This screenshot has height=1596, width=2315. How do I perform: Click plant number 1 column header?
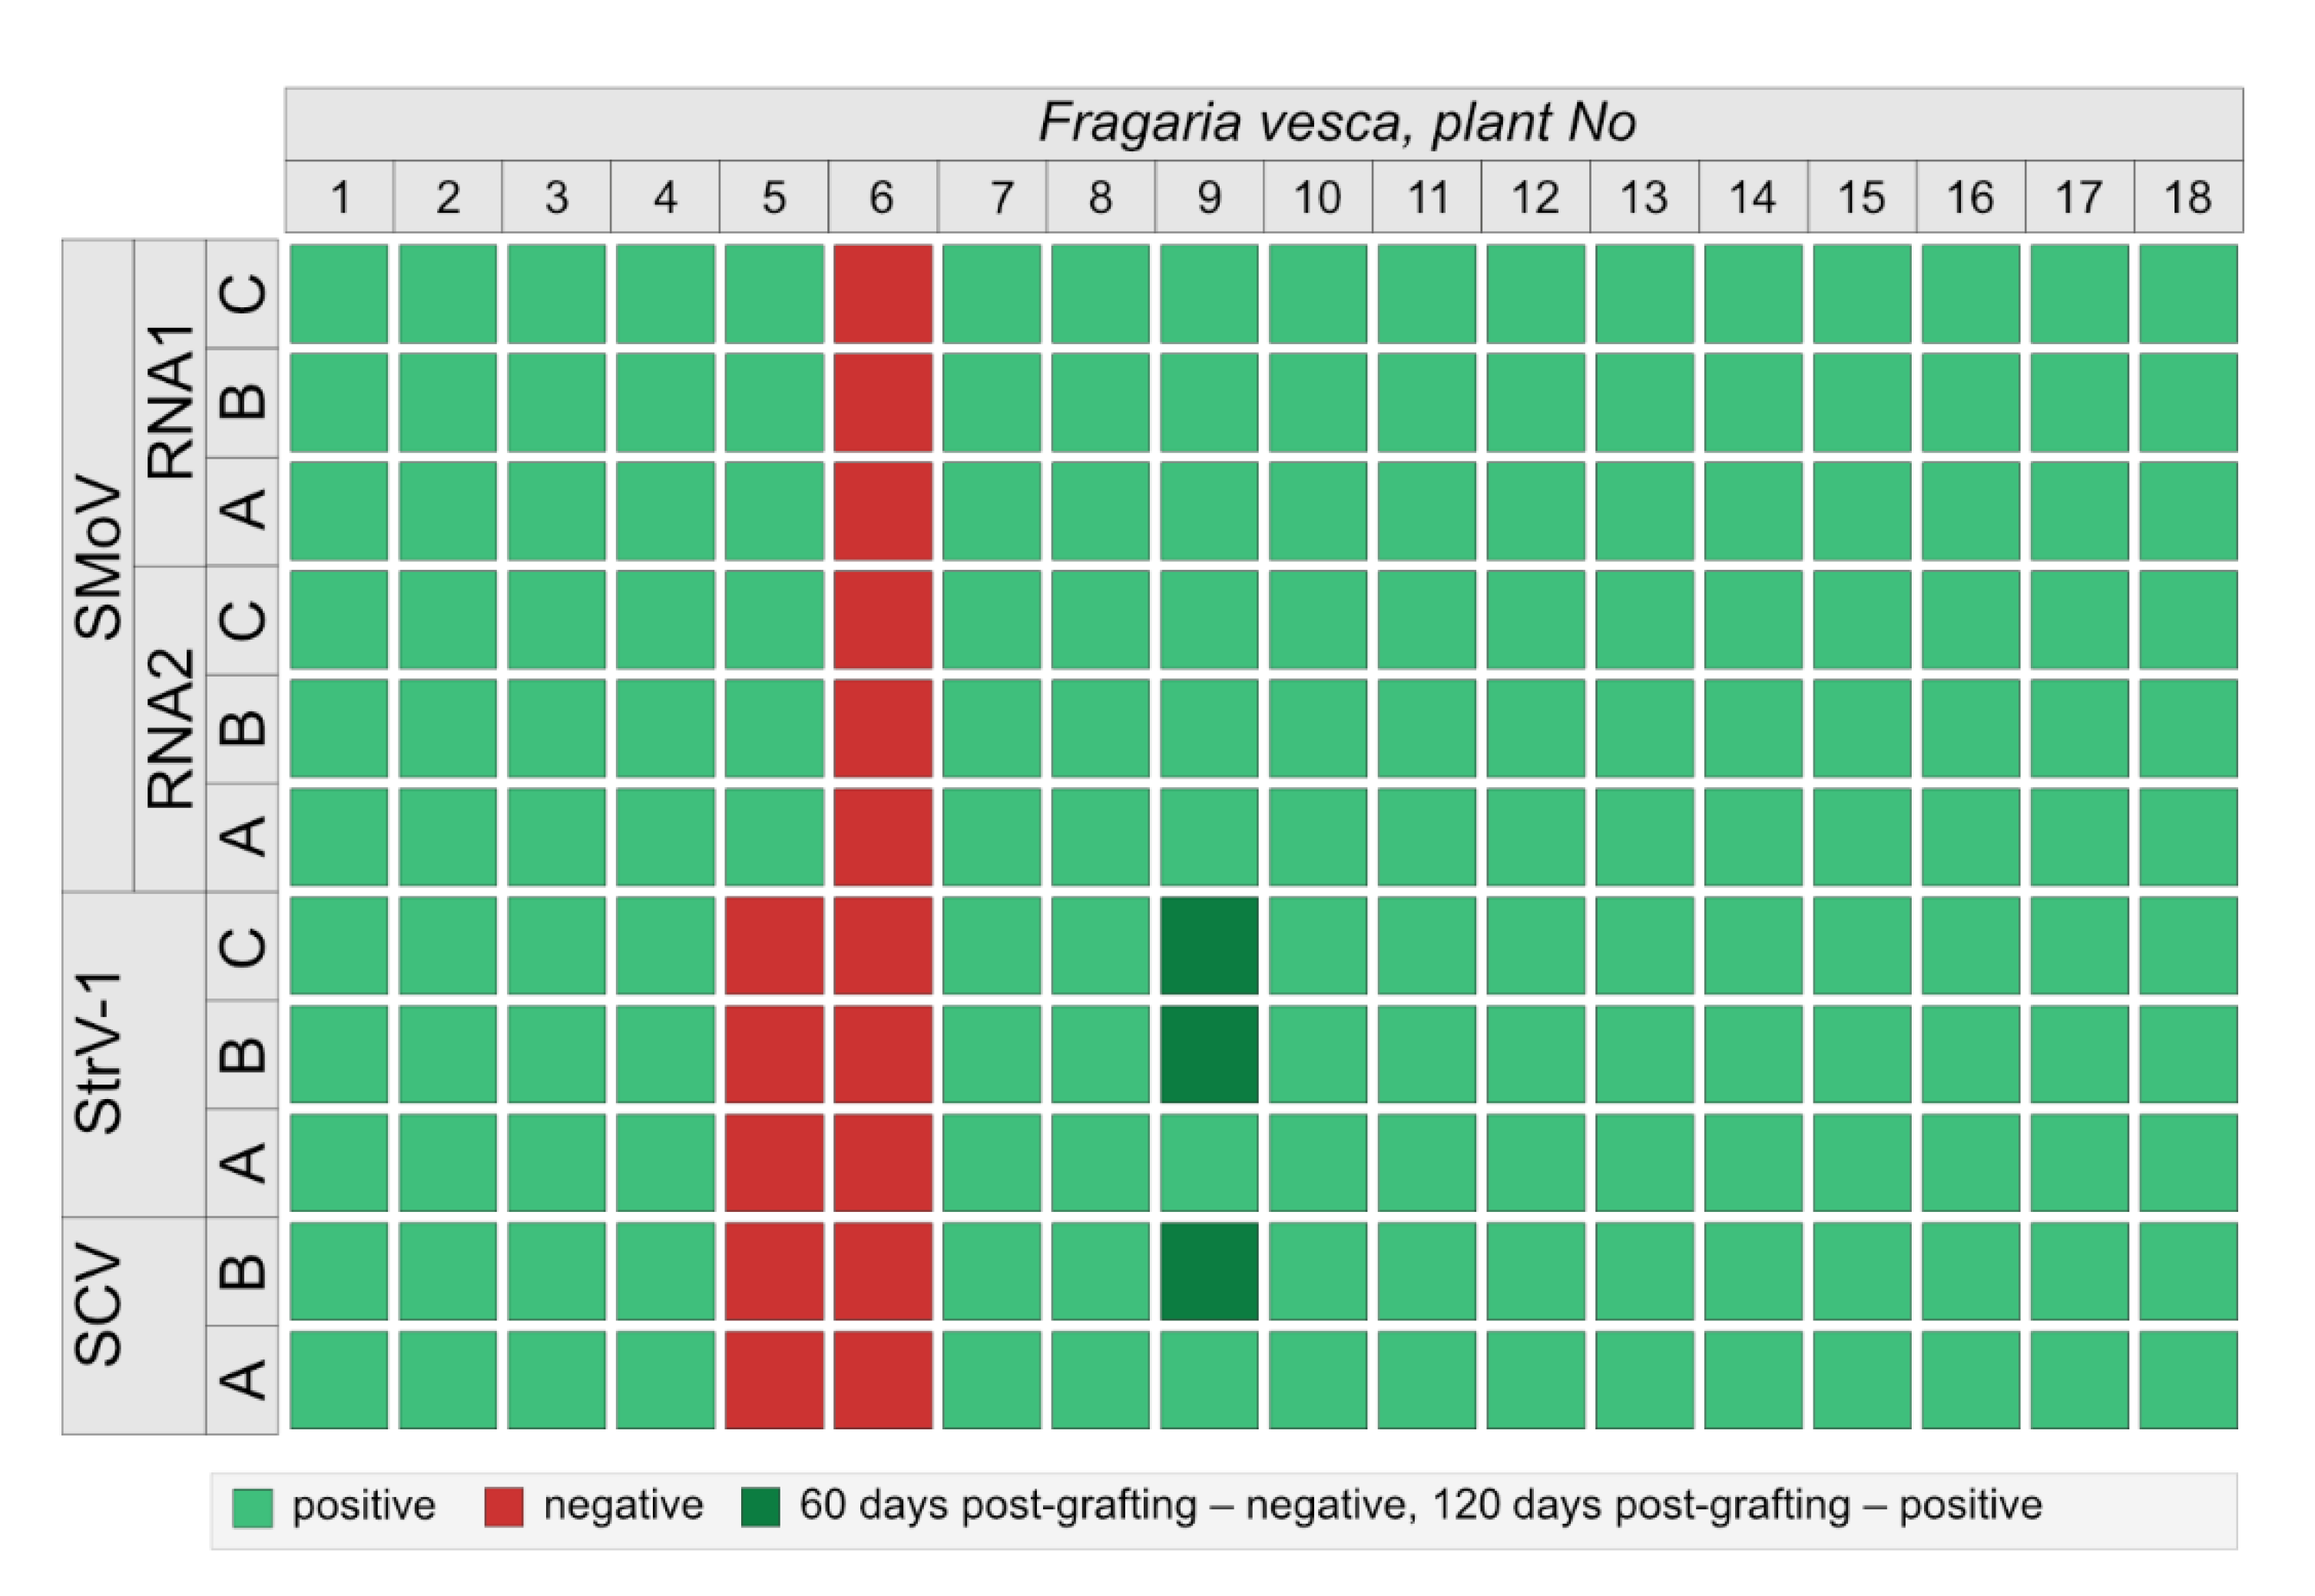[x=339, y=197]
